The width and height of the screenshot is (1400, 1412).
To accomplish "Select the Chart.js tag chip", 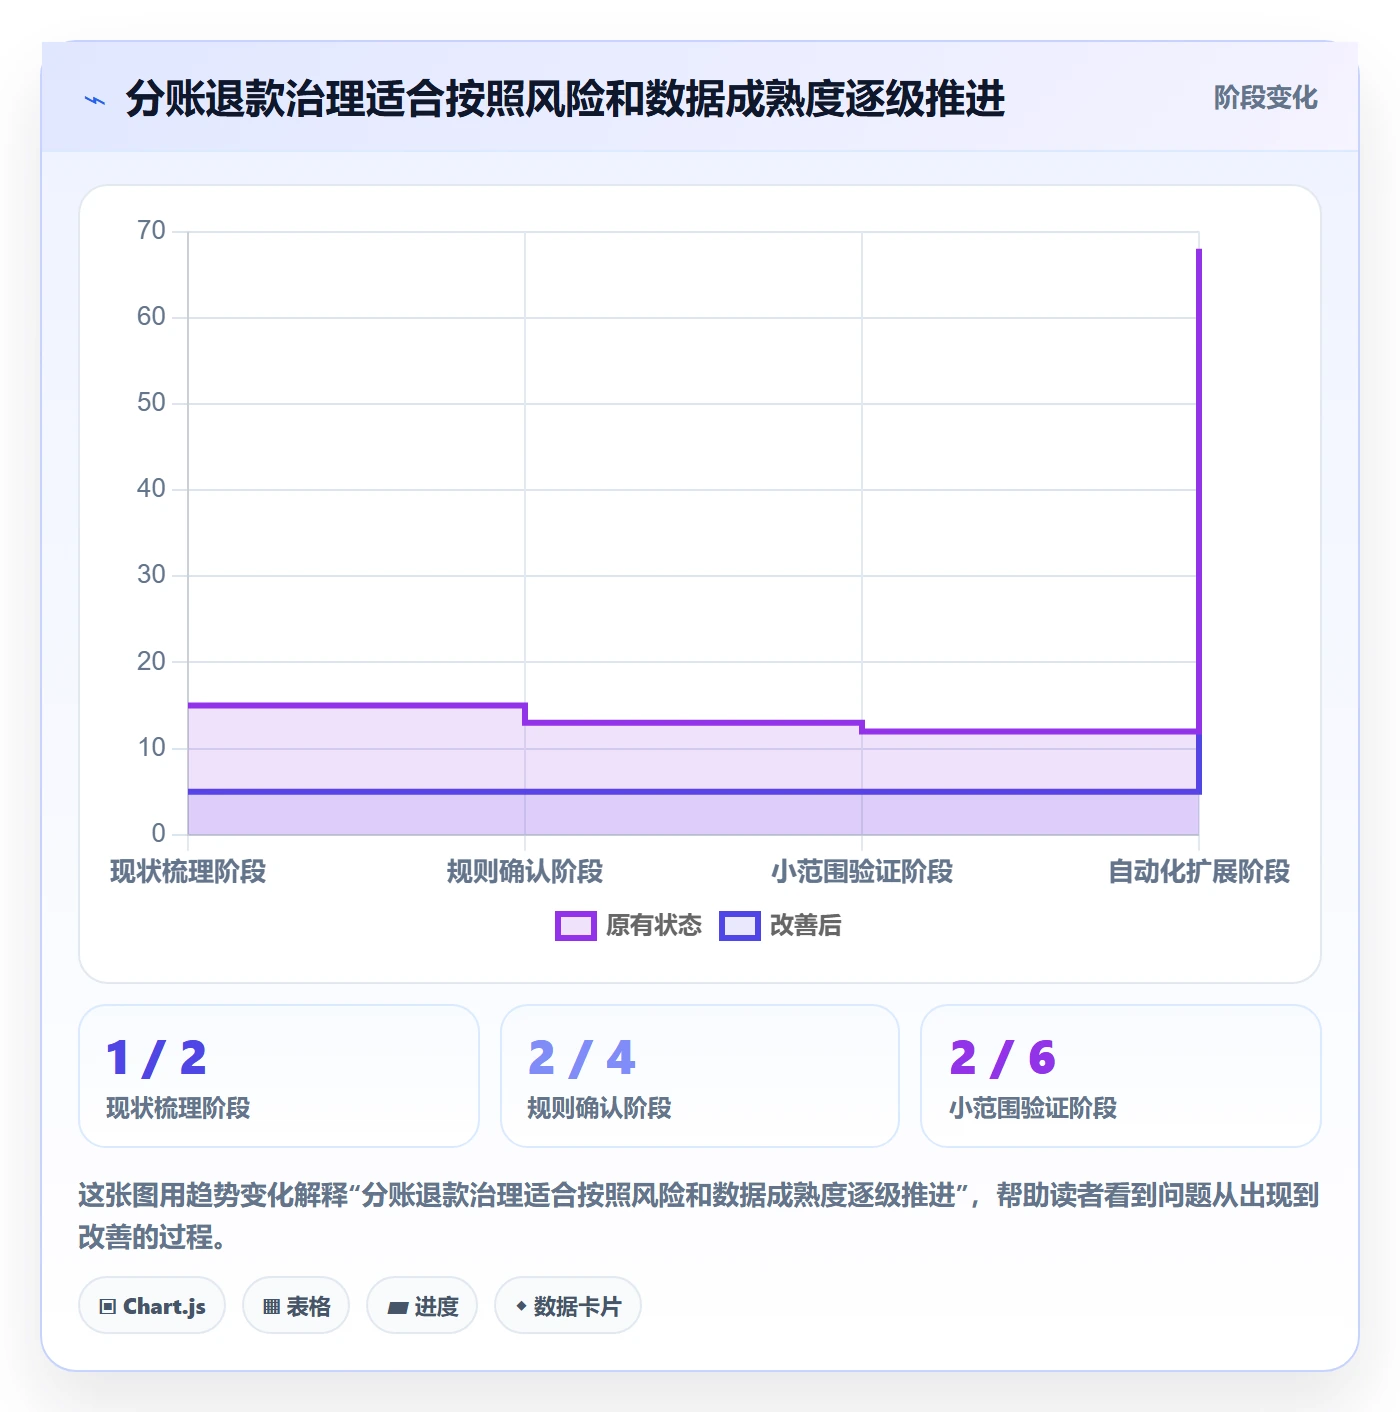I will [x=152, y=1306].
